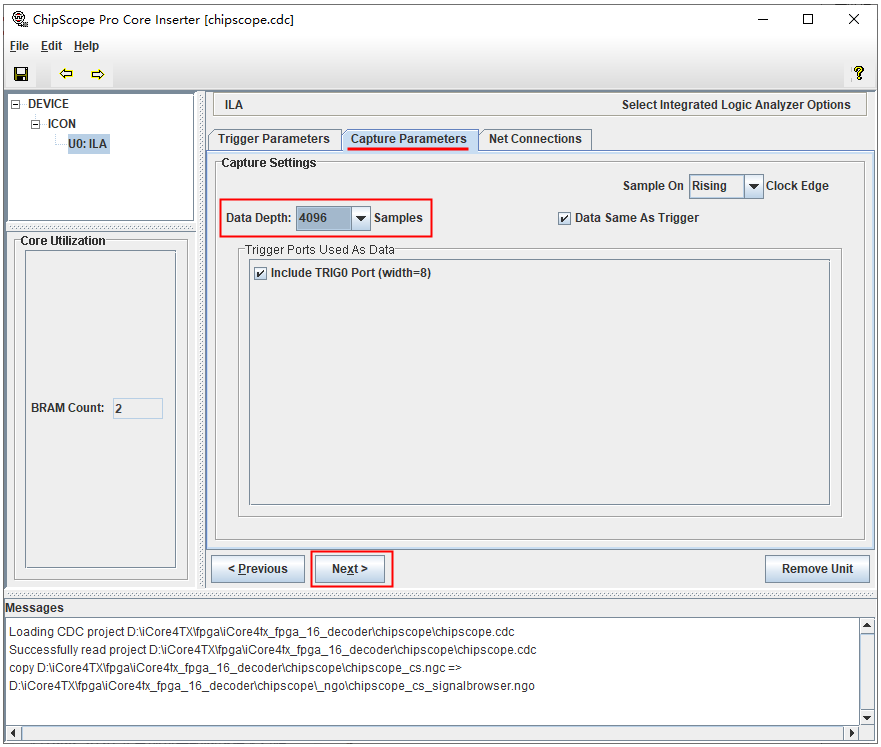Open the File menu
This screenshot has width=881, height=747.
coord(19,46)
